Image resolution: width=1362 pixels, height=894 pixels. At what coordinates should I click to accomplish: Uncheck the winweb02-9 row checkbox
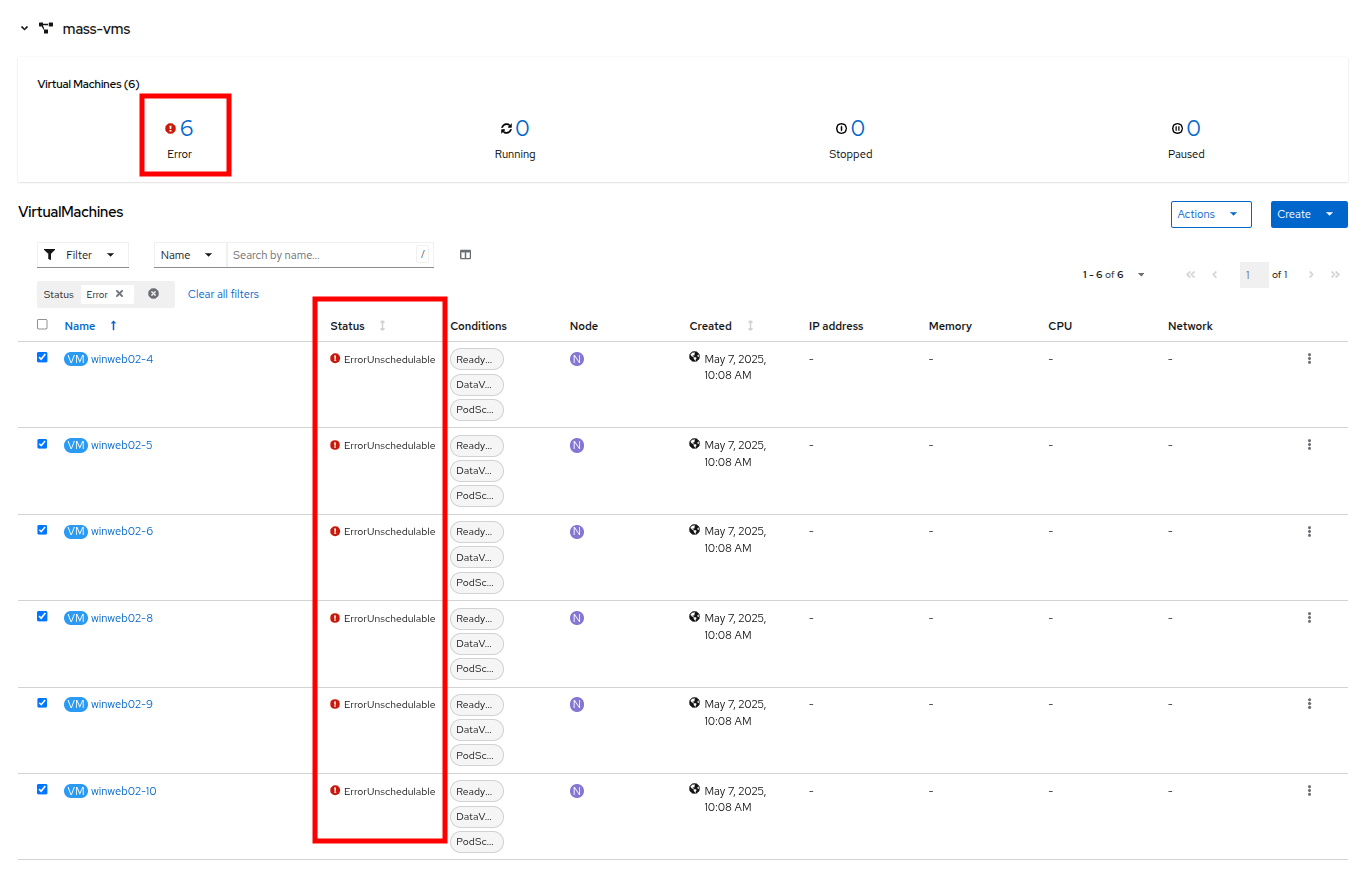pos(42,703)
